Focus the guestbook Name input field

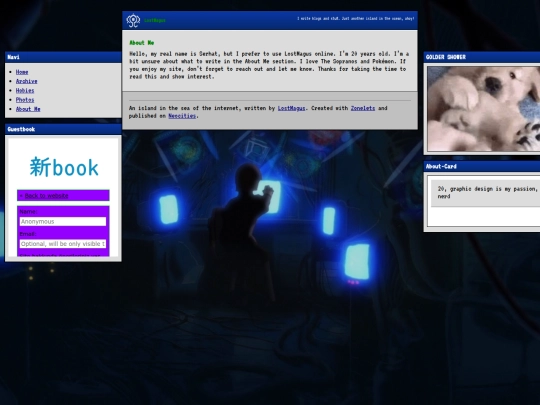63,221
